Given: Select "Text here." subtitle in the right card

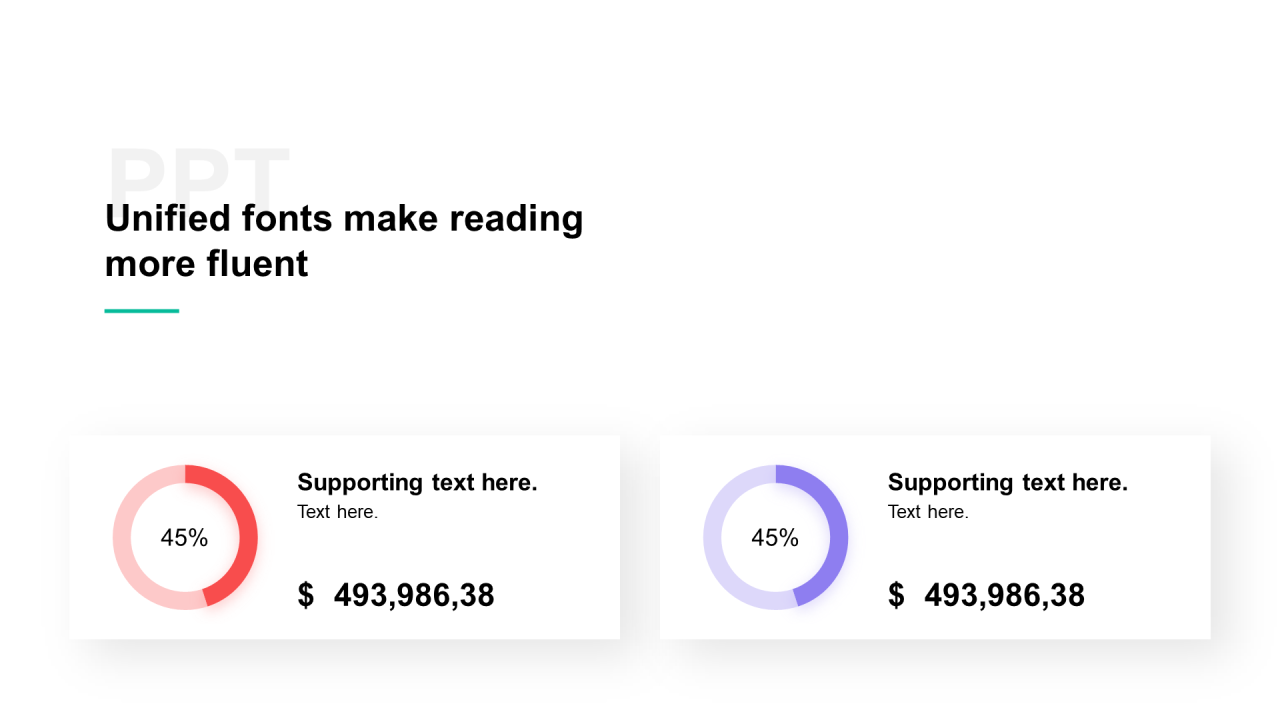Looking at the screenshot, I should click(x=928, y=512).
